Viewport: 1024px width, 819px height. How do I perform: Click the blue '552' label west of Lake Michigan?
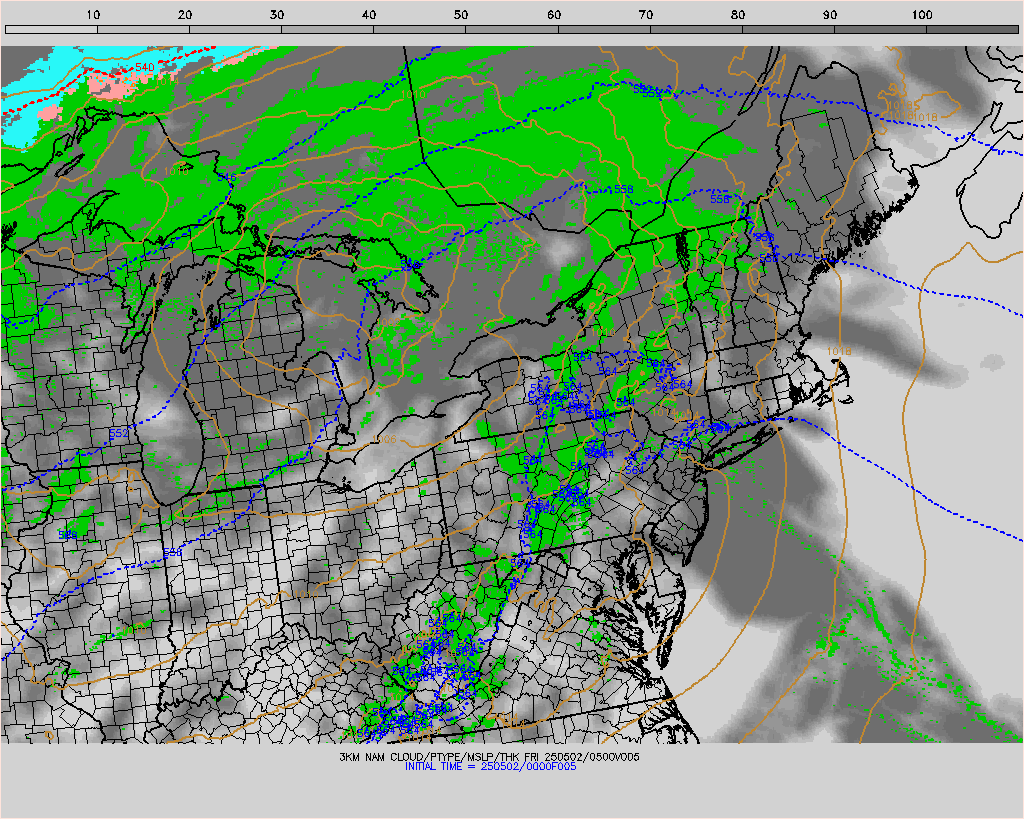pyautogui.click(x=118, y=434)
